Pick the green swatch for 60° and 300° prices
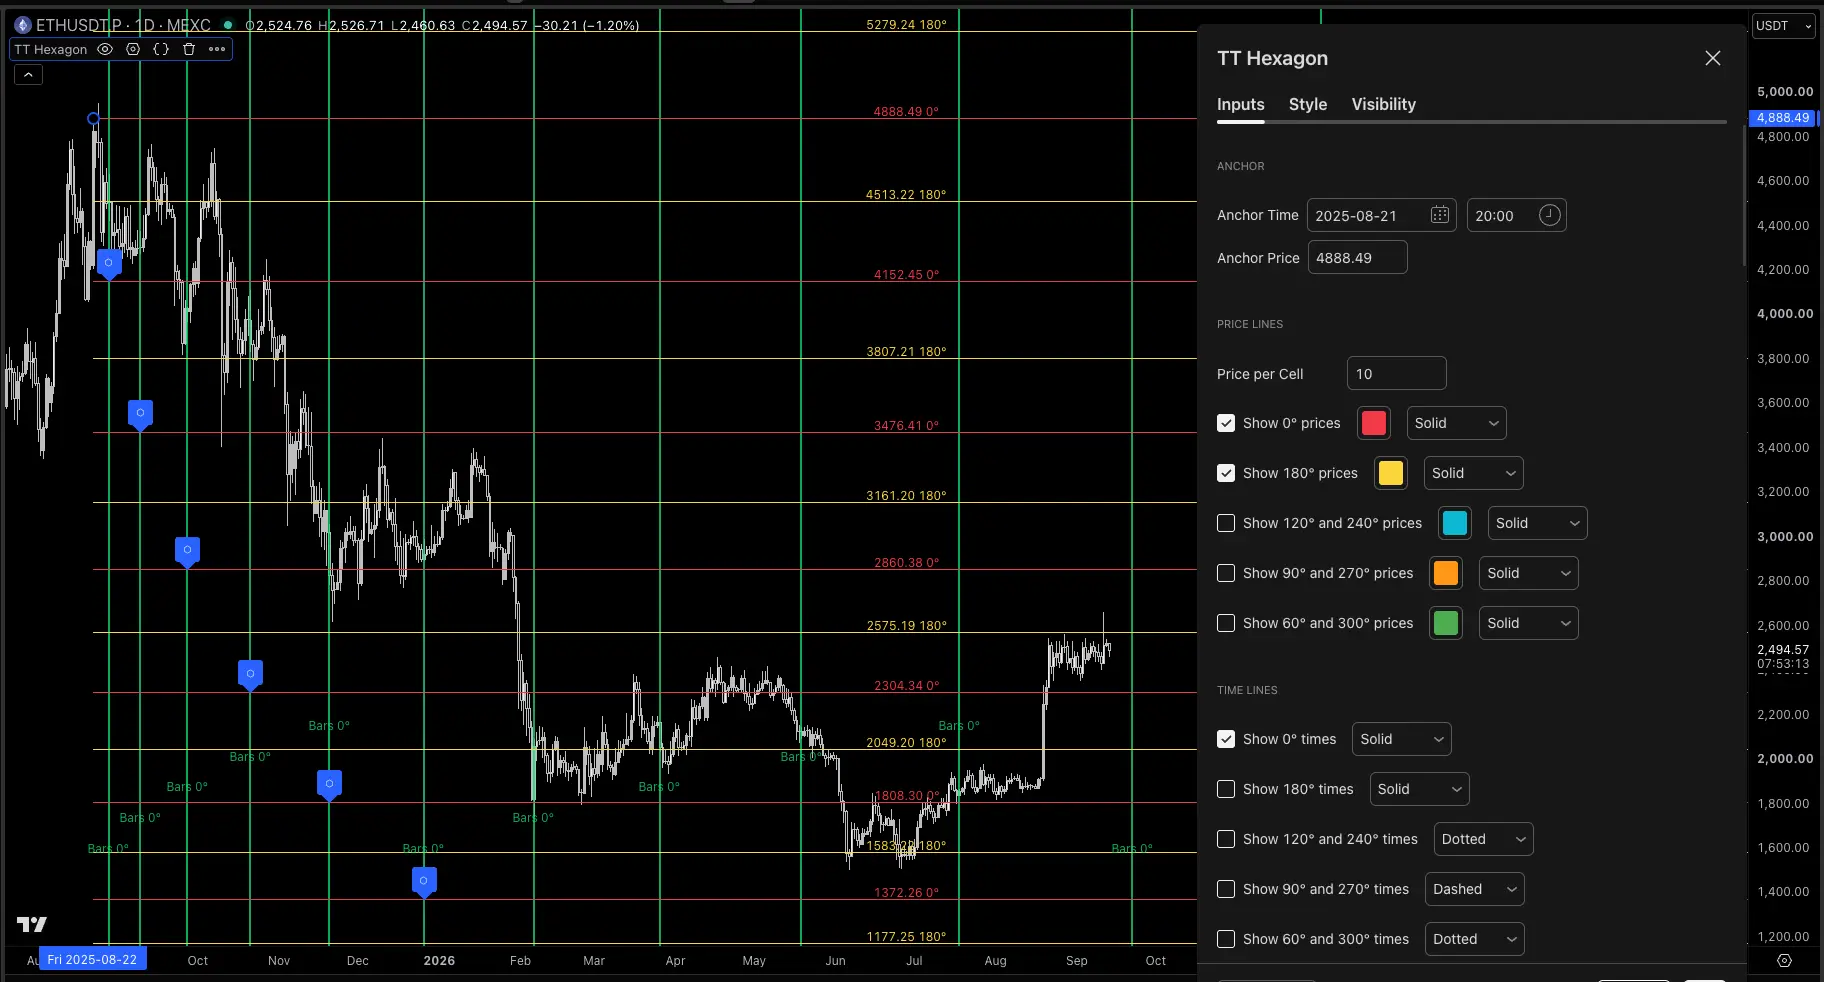This screenshot has height=982, width=1824. 1446,623
